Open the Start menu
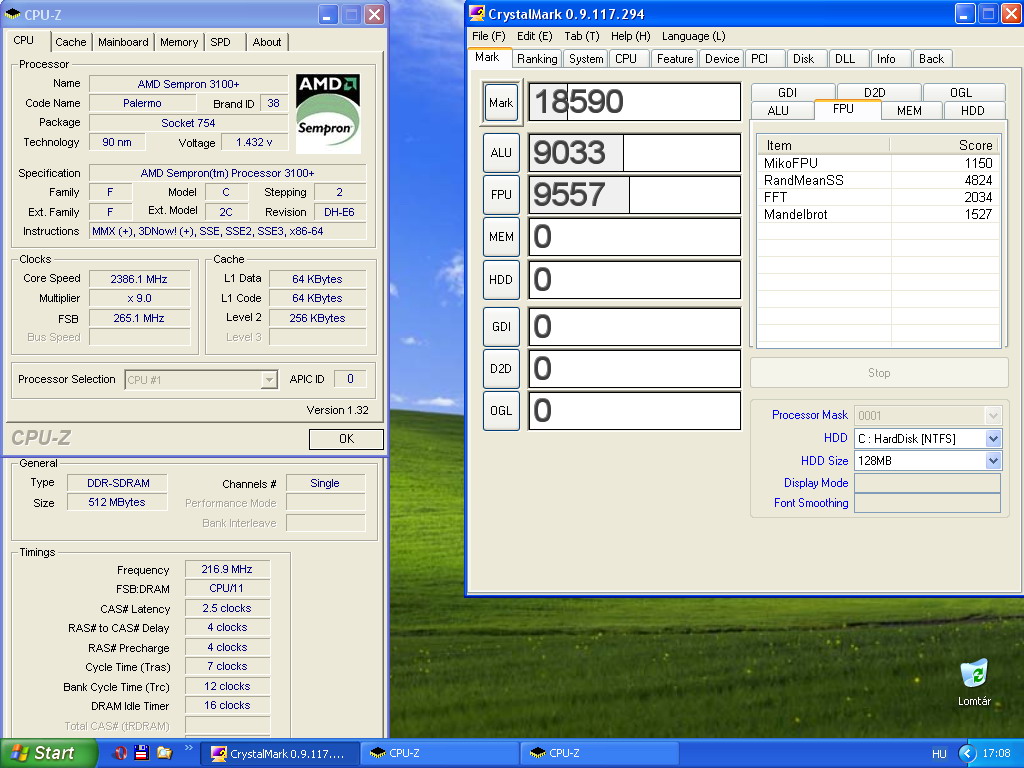 48,753
